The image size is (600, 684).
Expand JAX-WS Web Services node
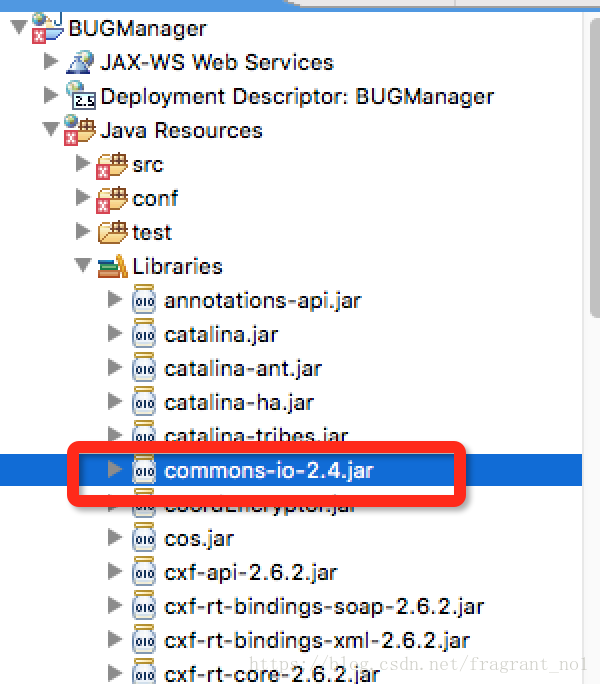click(51, 61)
